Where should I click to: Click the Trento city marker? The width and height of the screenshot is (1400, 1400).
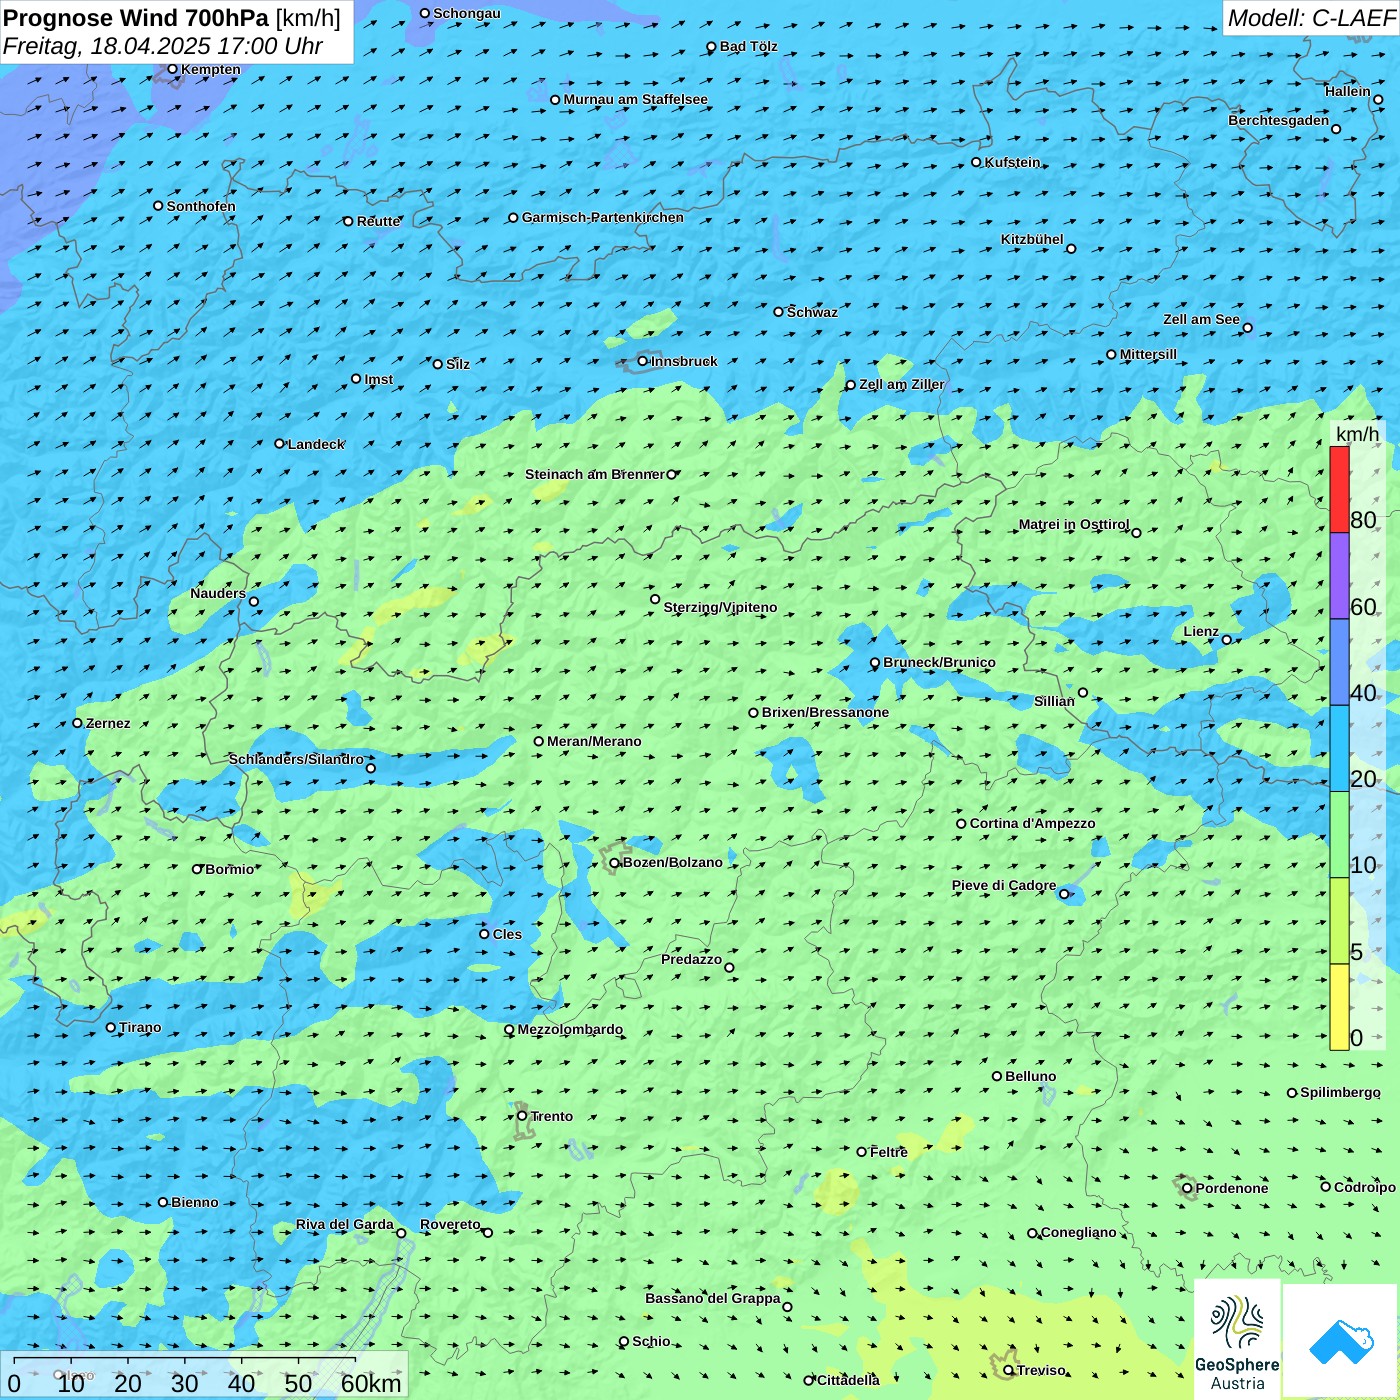(522, 1116)
